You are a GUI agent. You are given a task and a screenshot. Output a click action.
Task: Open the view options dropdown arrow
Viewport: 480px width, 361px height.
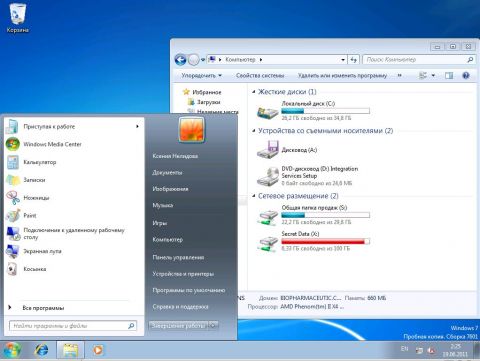tap(433, 75)
